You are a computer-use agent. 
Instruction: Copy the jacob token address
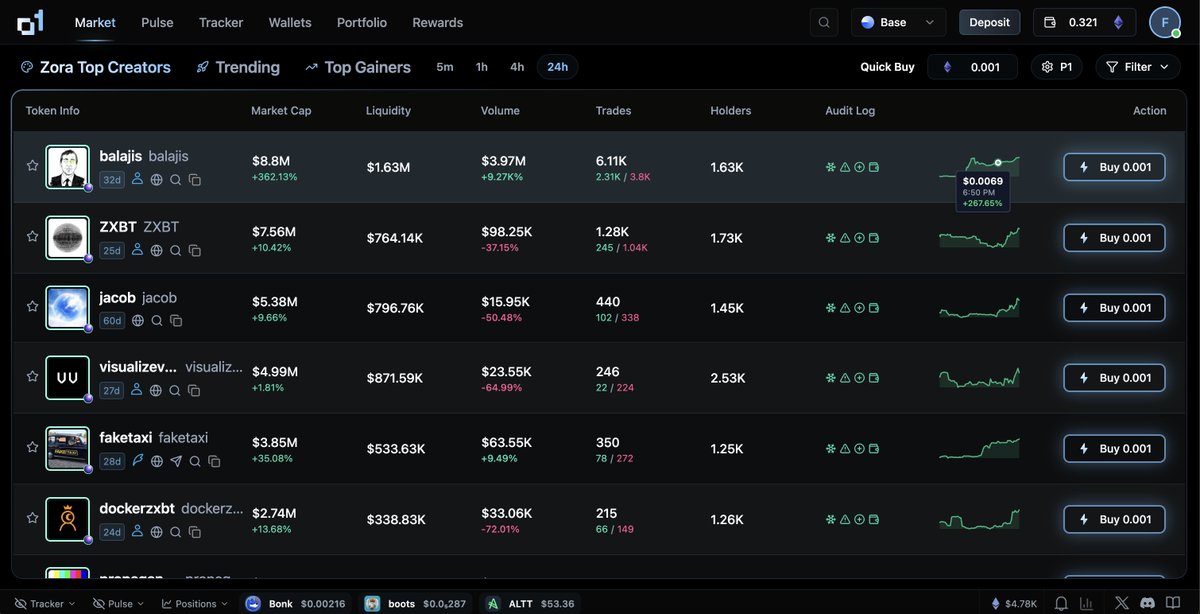click(x=176, y=321)
